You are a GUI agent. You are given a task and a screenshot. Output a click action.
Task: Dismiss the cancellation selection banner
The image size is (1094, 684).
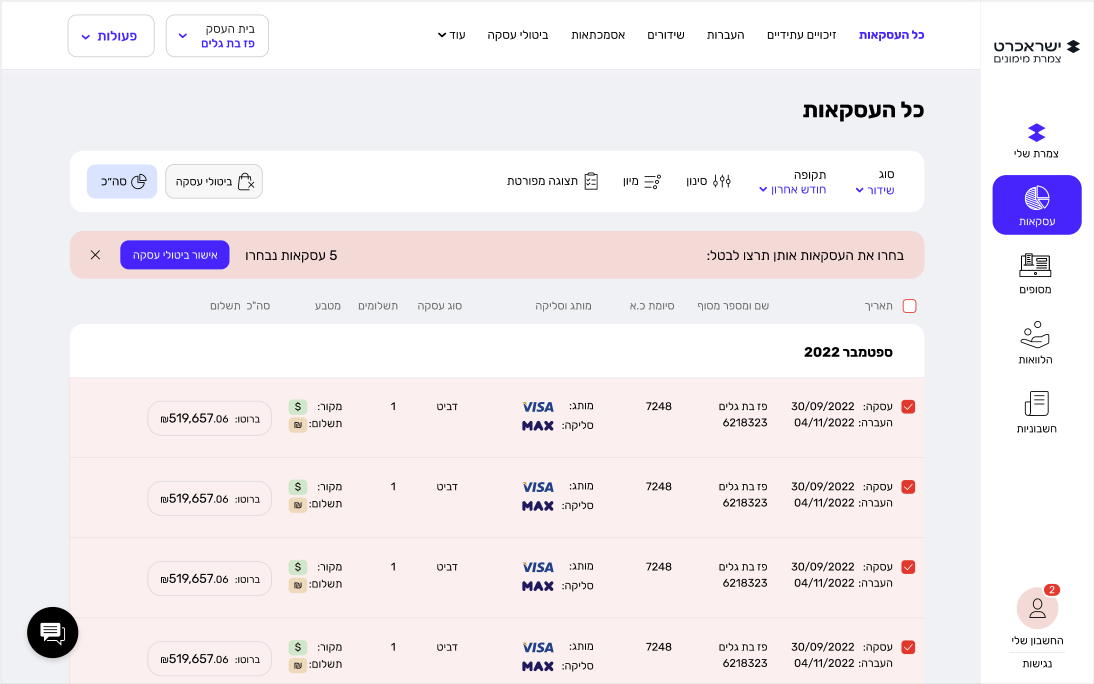coord(95,255)
